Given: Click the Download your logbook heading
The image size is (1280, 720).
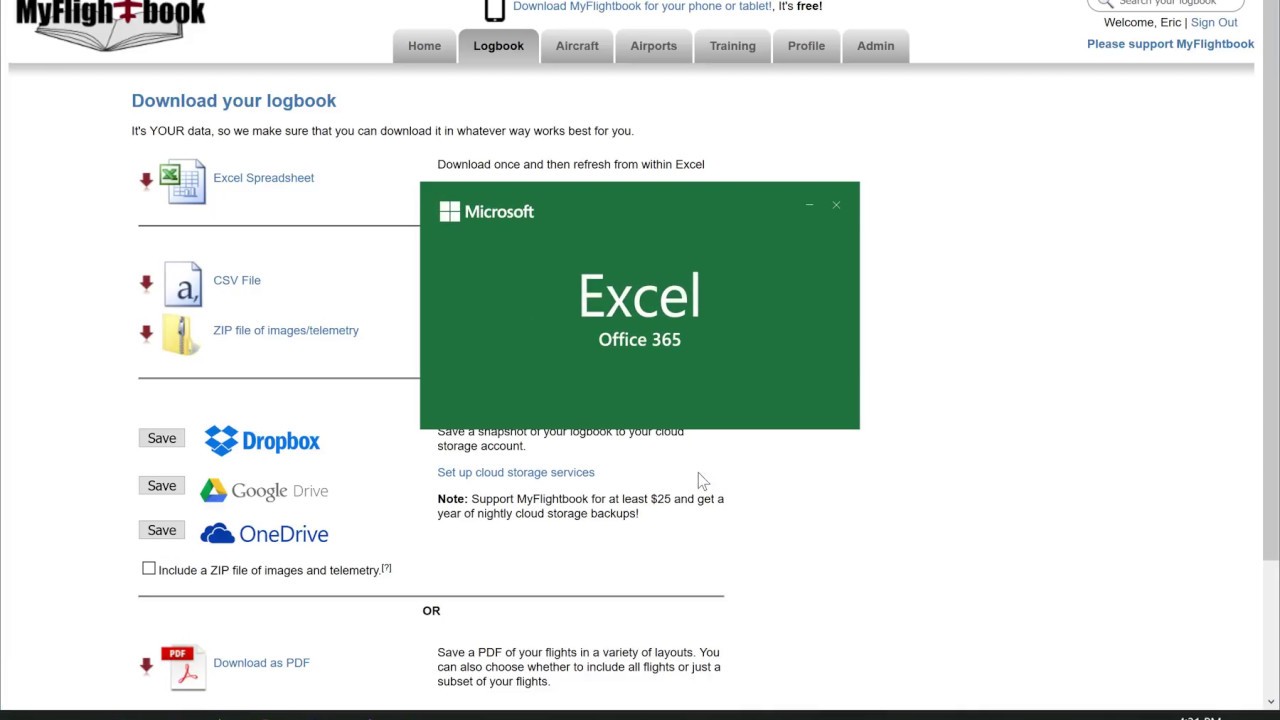Looking at the screenshot, I should pos(233,101).
